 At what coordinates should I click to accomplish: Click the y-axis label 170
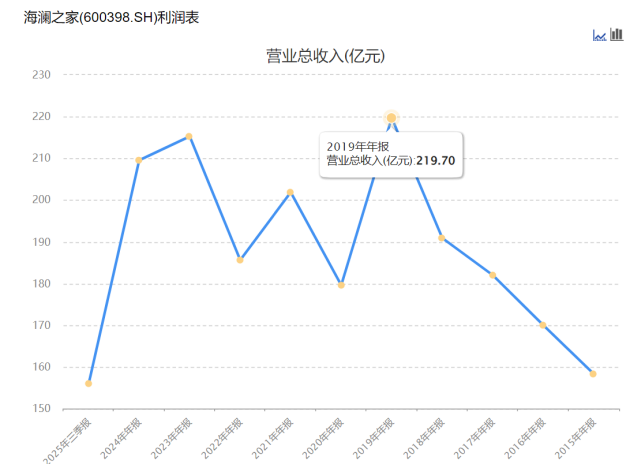[41, 325]
